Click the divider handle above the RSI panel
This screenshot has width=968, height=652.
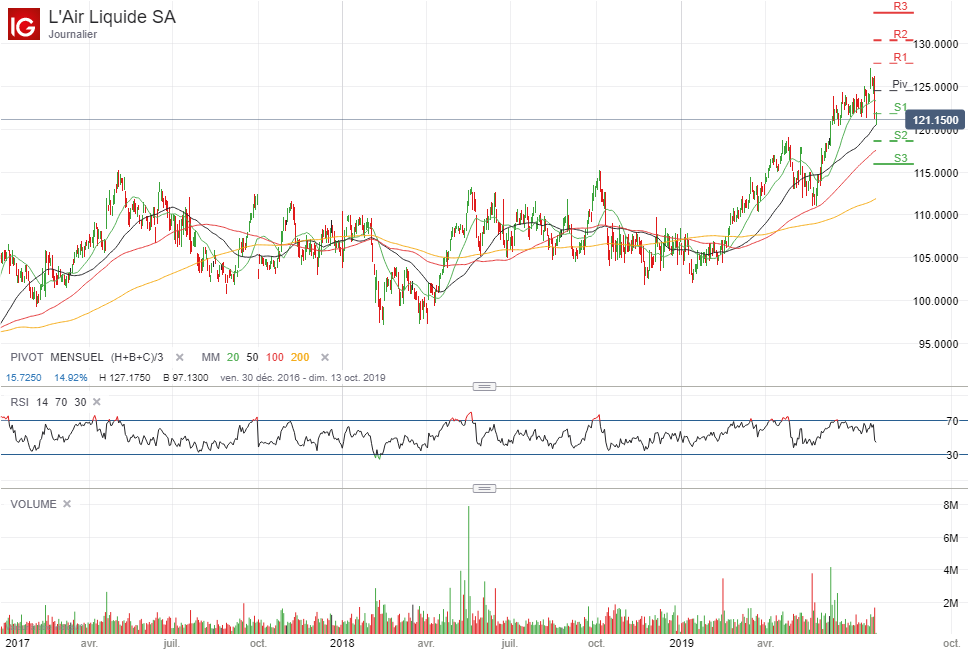[484, 387]
